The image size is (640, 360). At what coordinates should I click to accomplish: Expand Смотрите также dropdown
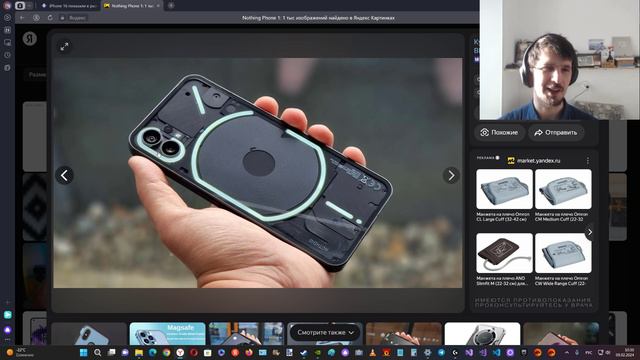pyautogui.click(x=325, y=333)
